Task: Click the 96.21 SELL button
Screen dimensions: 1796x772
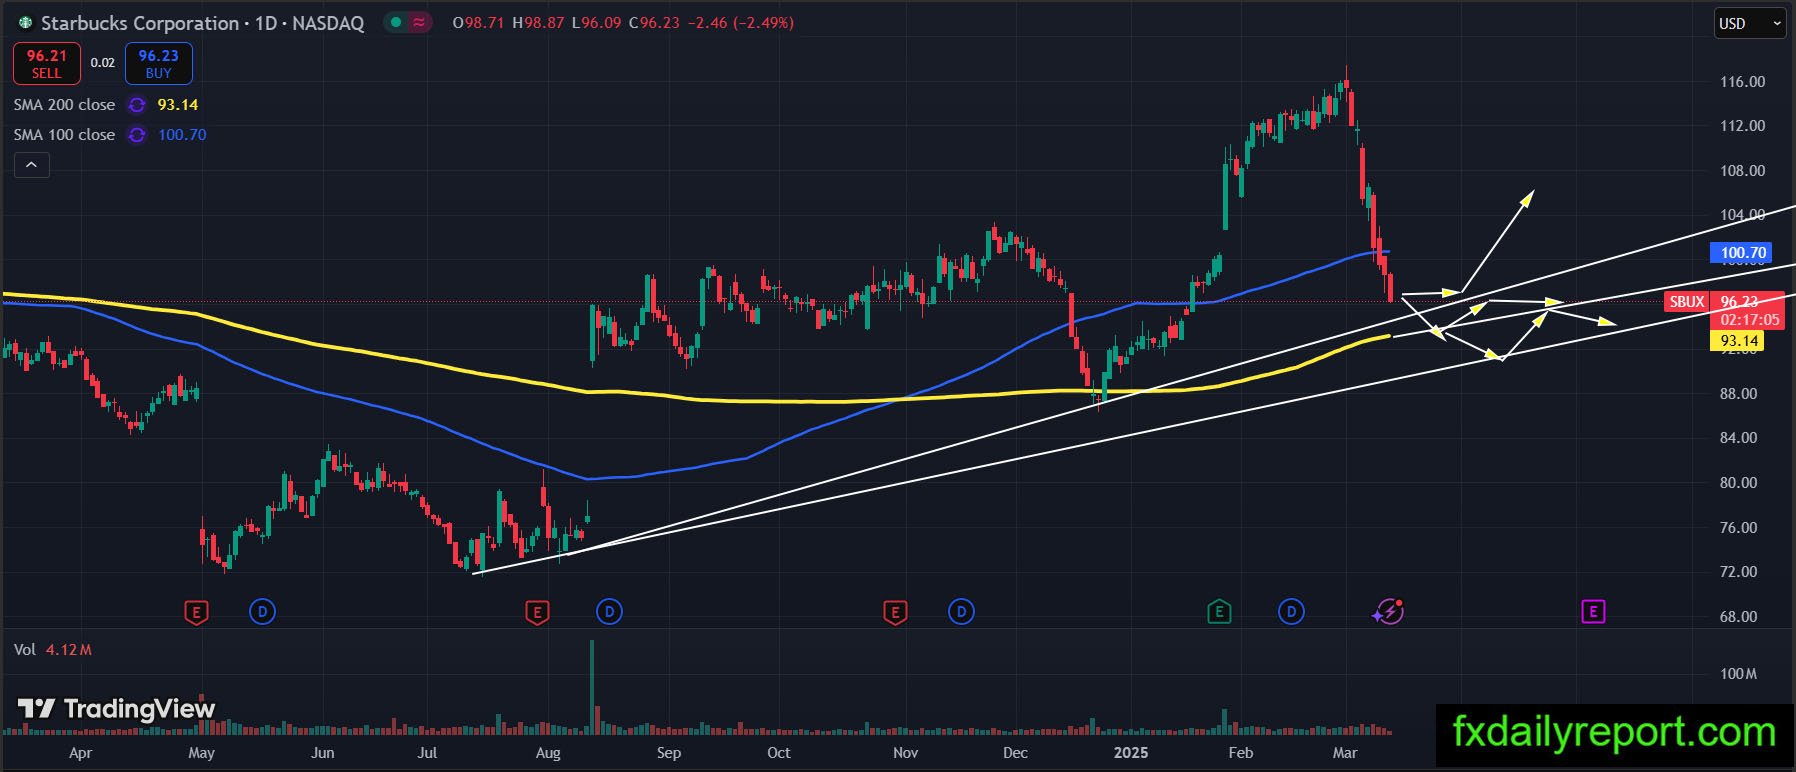Action: [x=46, y=64]
